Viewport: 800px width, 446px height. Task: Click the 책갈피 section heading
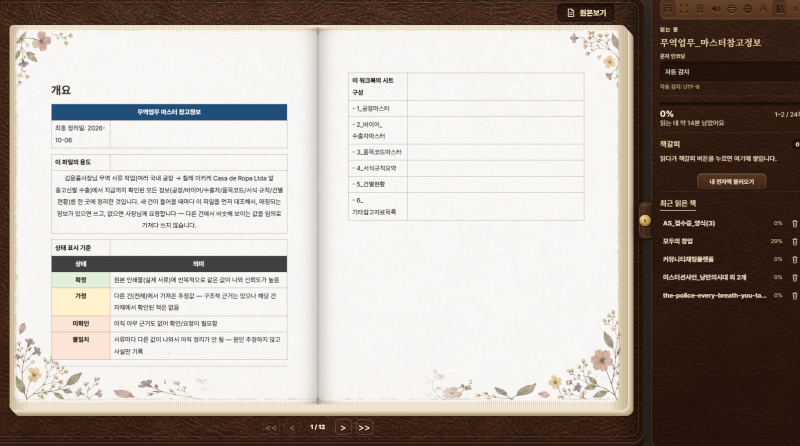point(670,144)
